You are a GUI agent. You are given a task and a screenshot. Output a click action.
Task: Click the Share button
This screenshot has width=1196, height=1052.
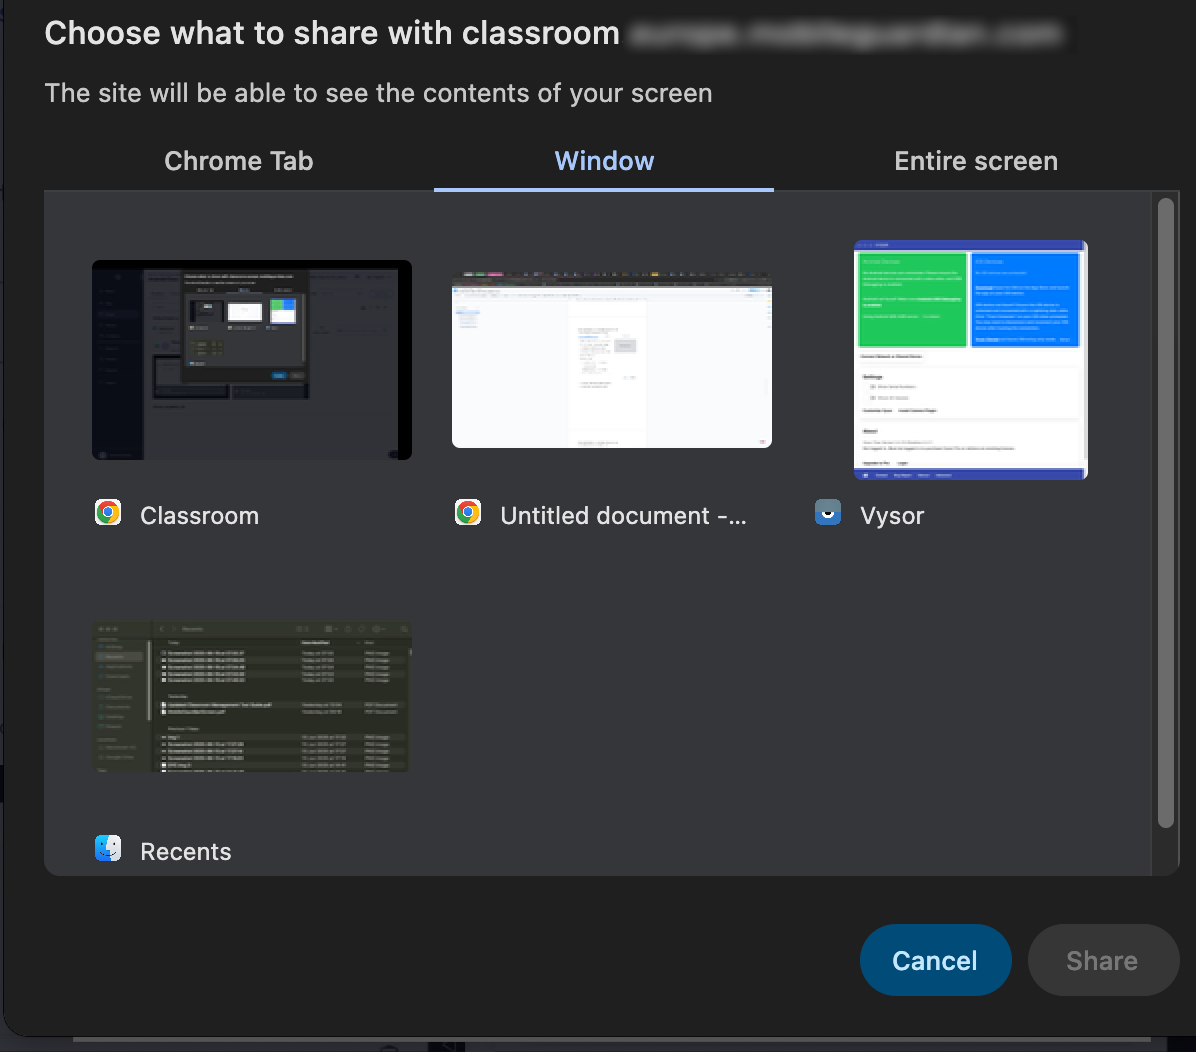point(1102,960)
